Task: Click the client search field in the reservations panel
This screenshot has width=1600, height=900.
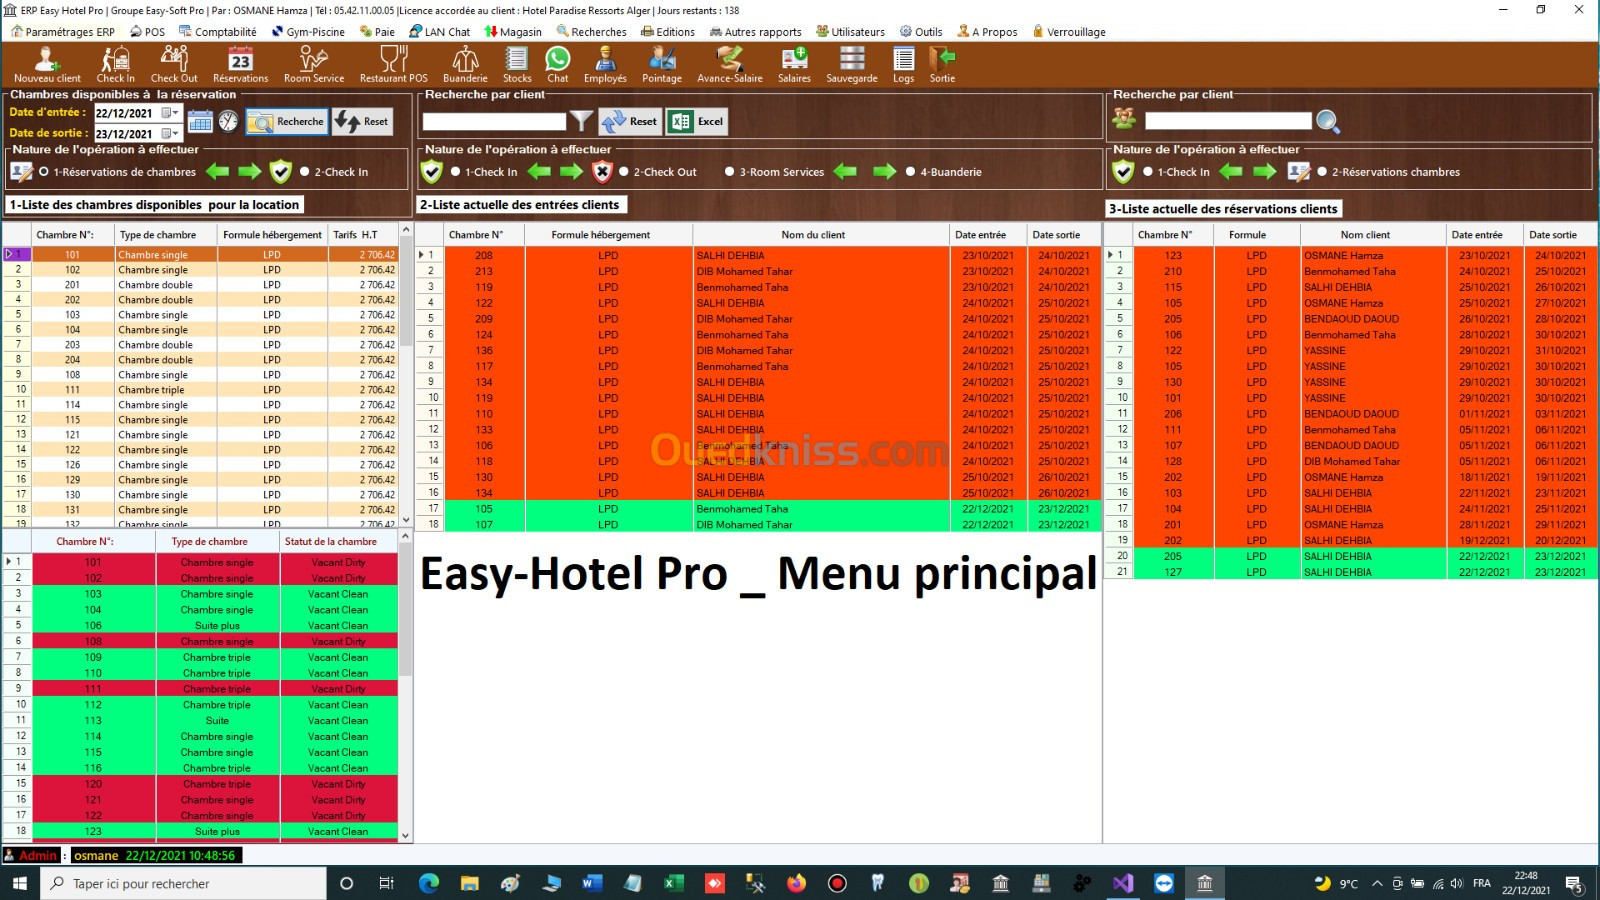Action: (x=1228, y=121)
